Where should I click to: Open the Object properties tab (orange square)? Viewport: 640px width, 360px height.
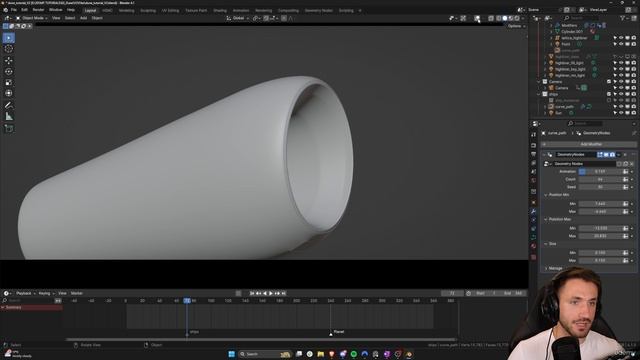coord(533,202)
